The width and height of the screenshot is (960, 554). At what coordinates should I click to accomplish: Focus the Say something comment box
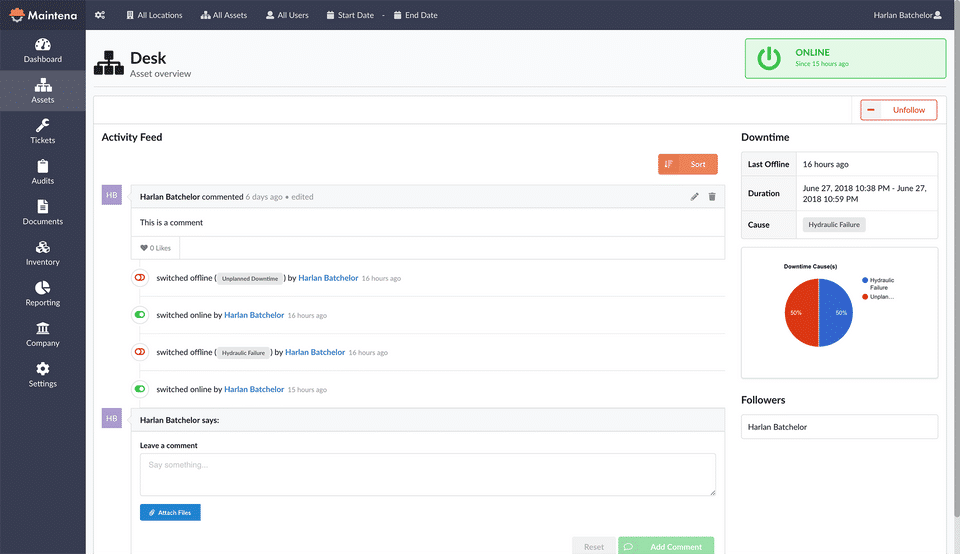click(x=428, y=474)
